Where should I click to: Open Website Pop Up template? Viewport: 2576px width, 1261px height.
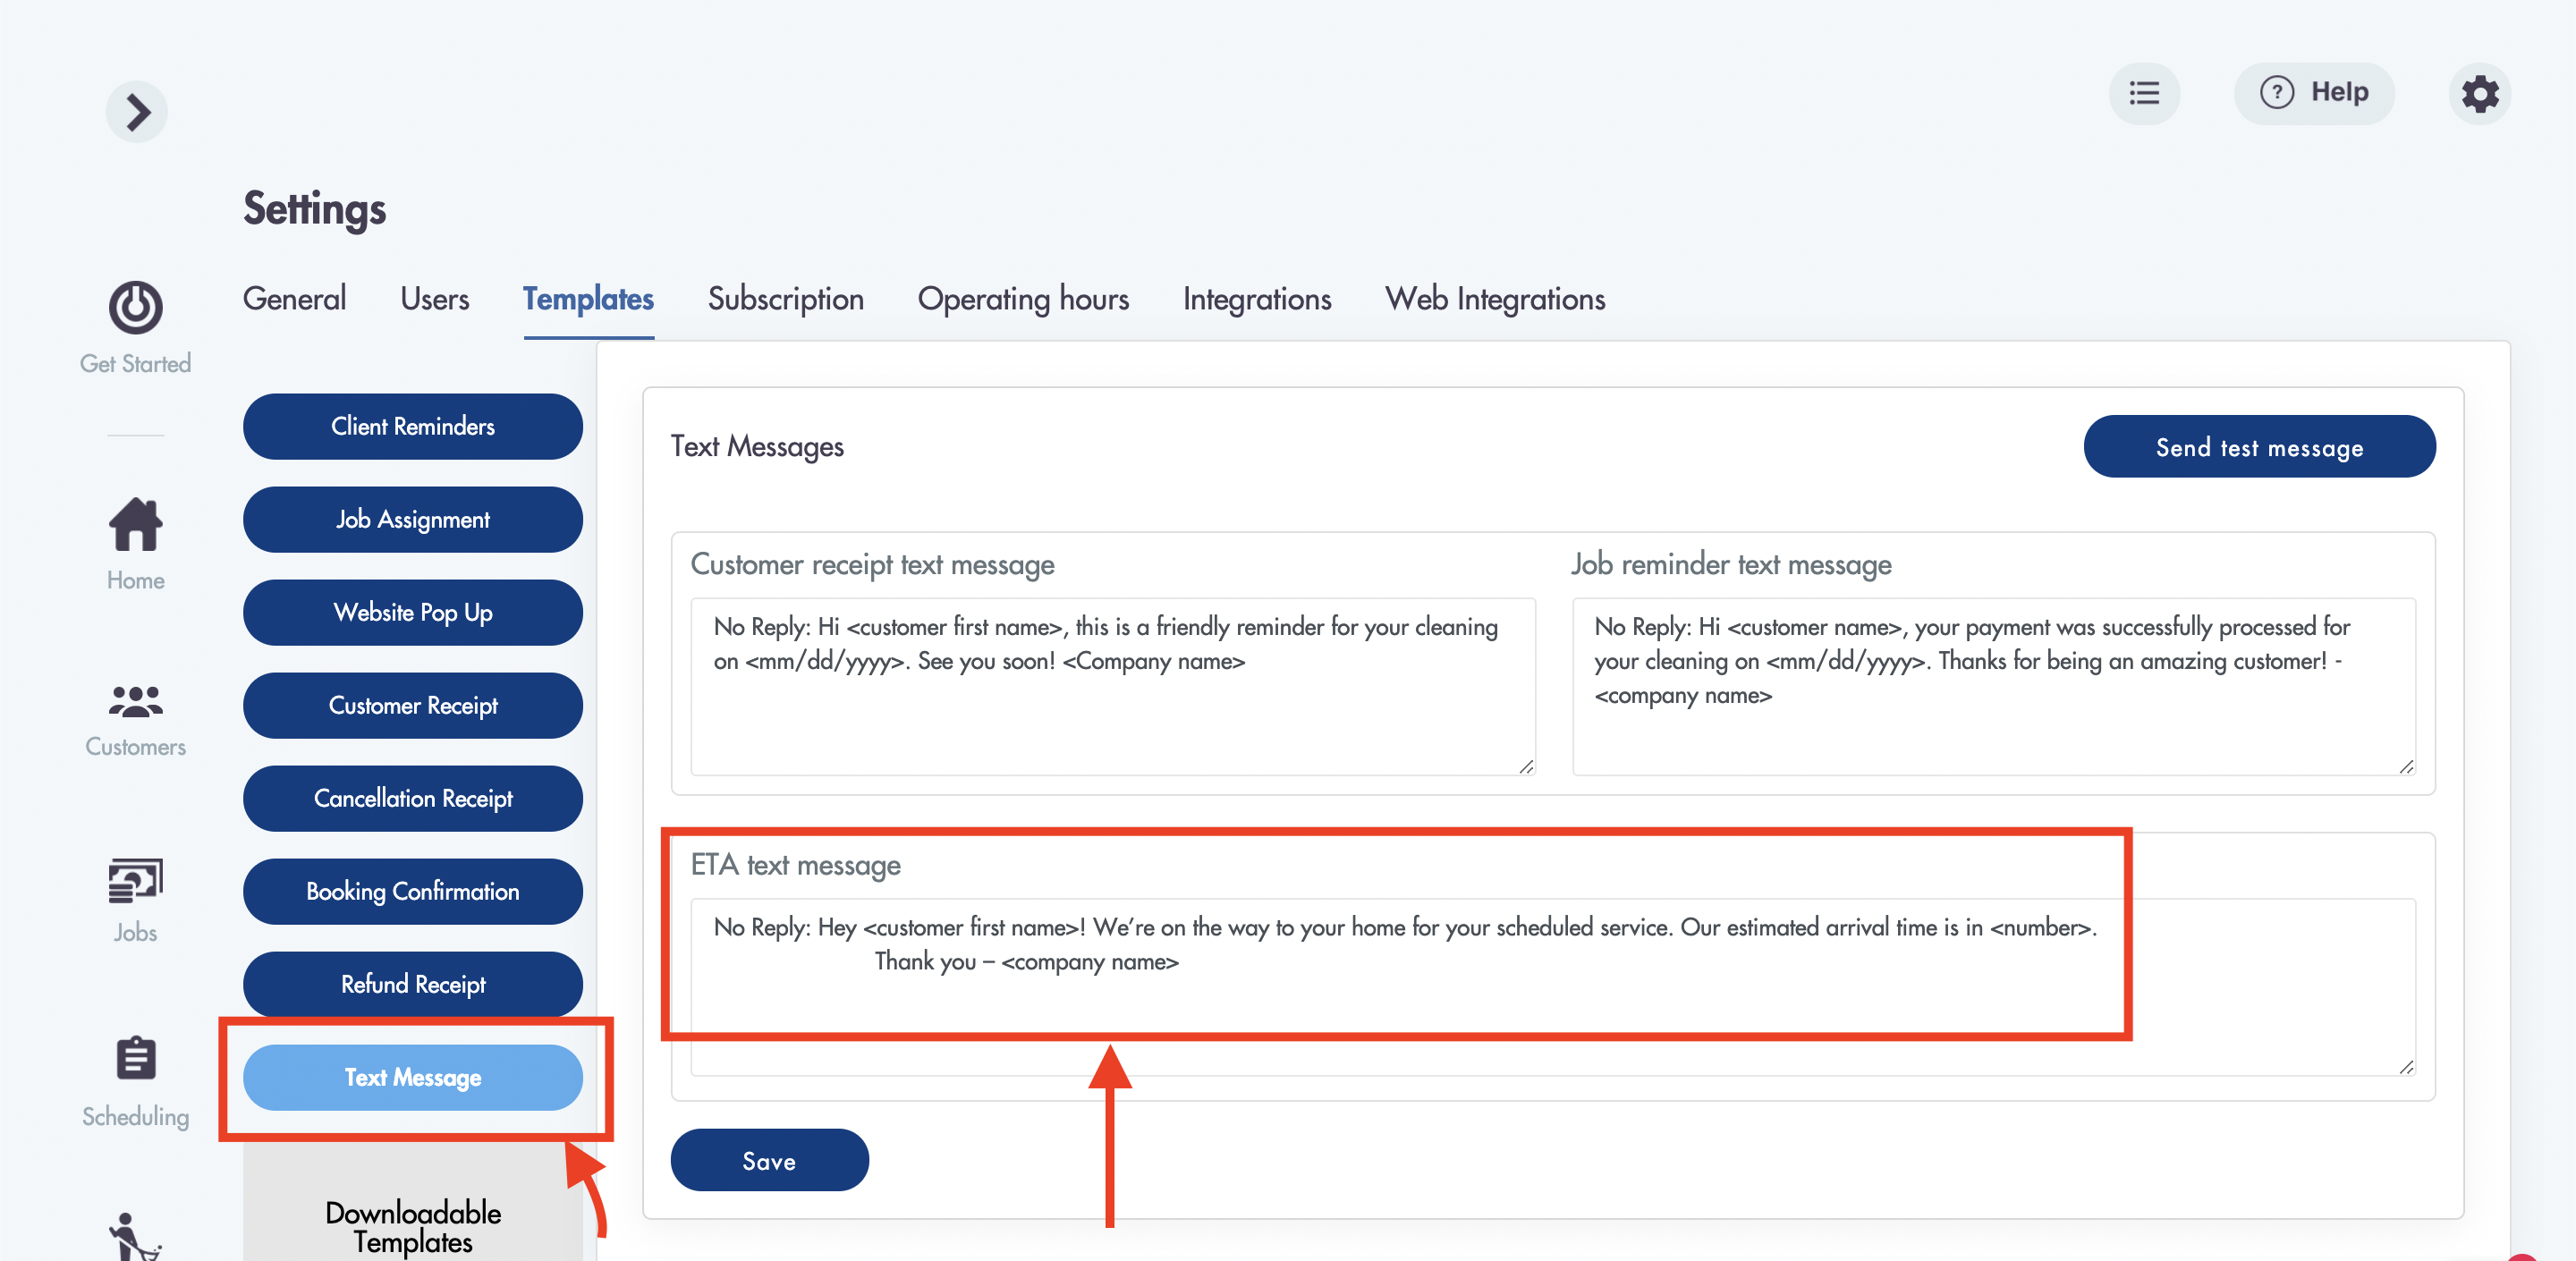(413, 612)
